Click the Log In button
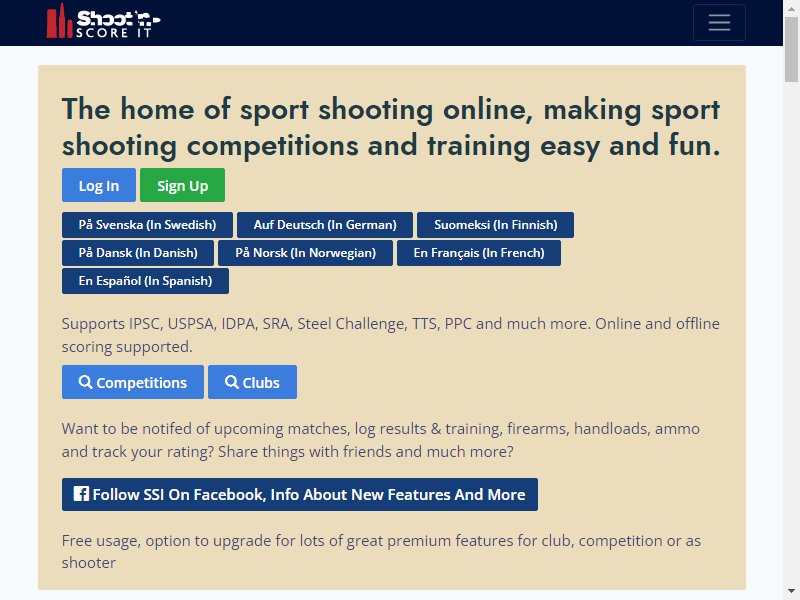The image size is (800, 600). (99, 185)
